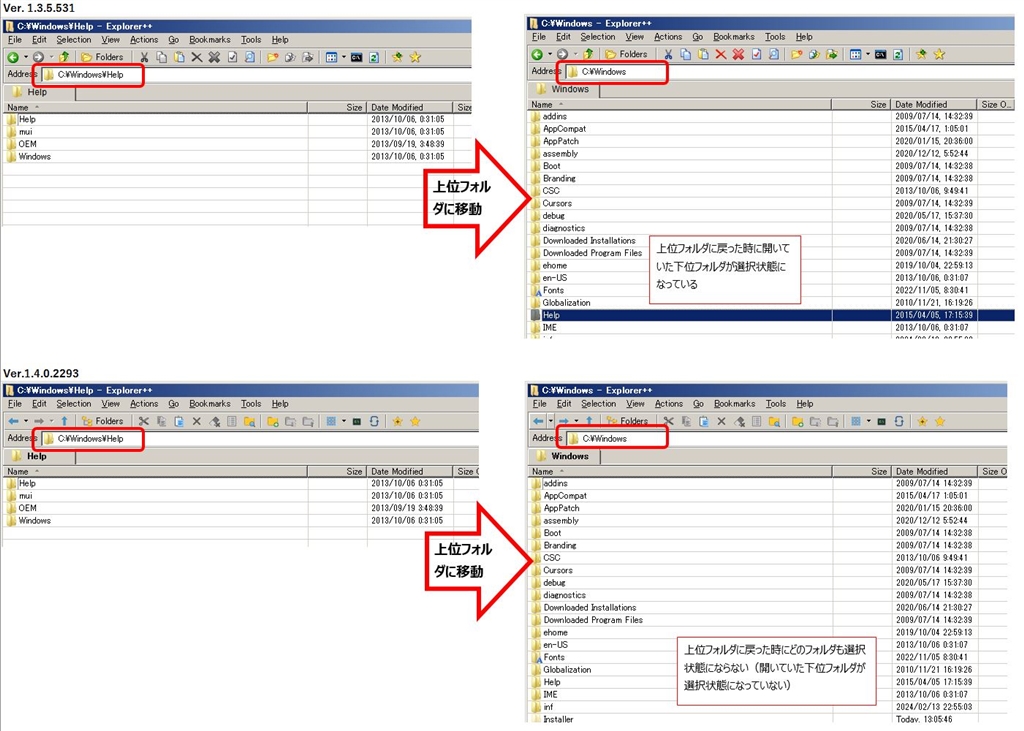
Task: Click Properties icon in the 1.3.5.531 C:\Windows window
Action: 756,54
